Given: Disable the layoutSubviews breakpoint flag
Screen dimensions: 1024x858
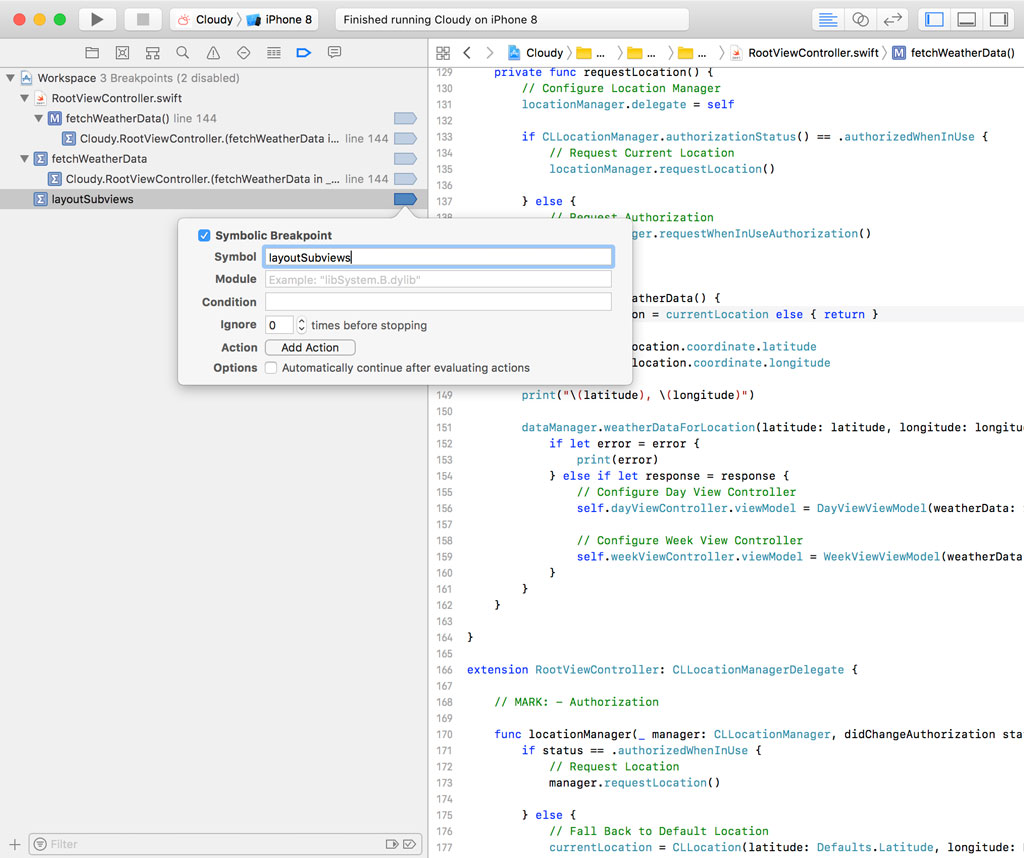Looking at the screenshot, I should pos(404,199).
